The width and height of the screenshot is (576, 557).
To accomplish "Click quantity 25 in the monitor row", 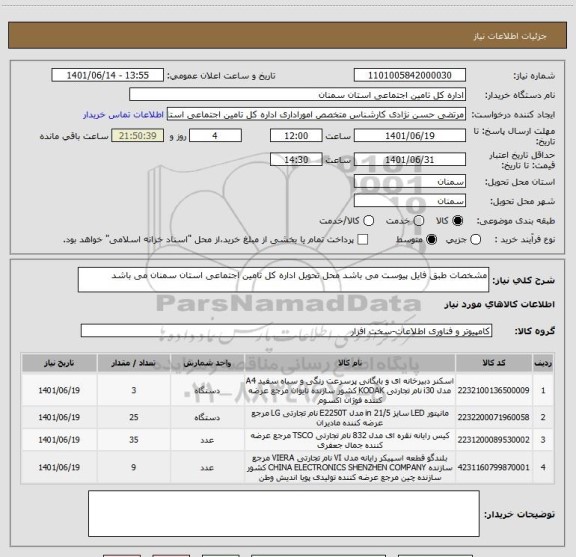I will click(x=134, y=417).
